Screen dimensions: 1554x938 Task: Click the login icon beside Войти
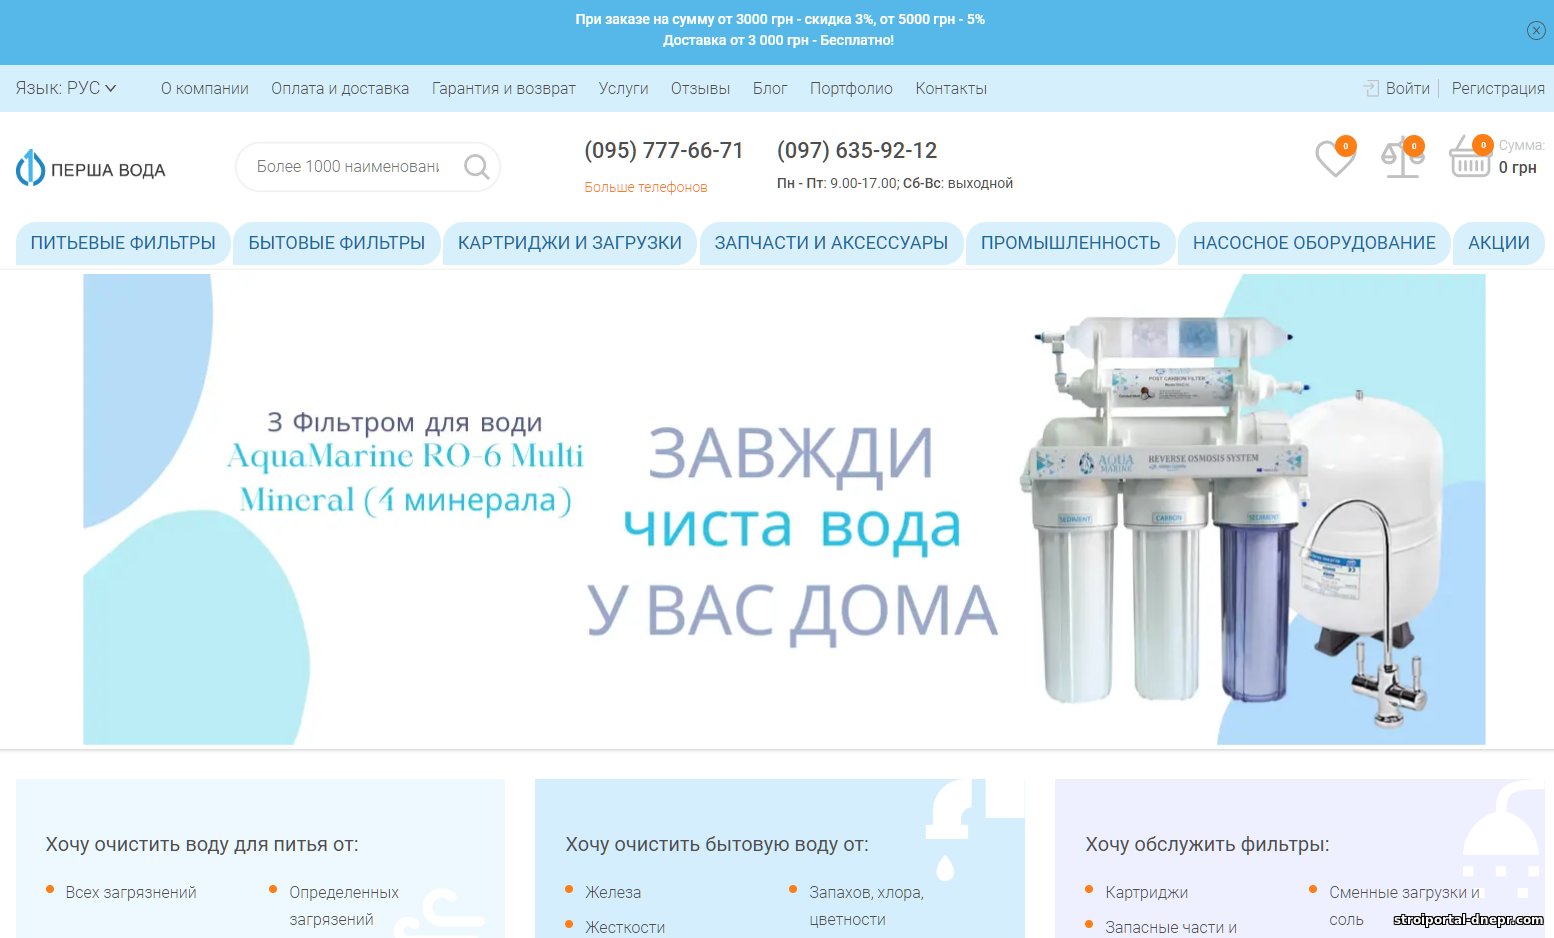click(x=1371, y=89)
